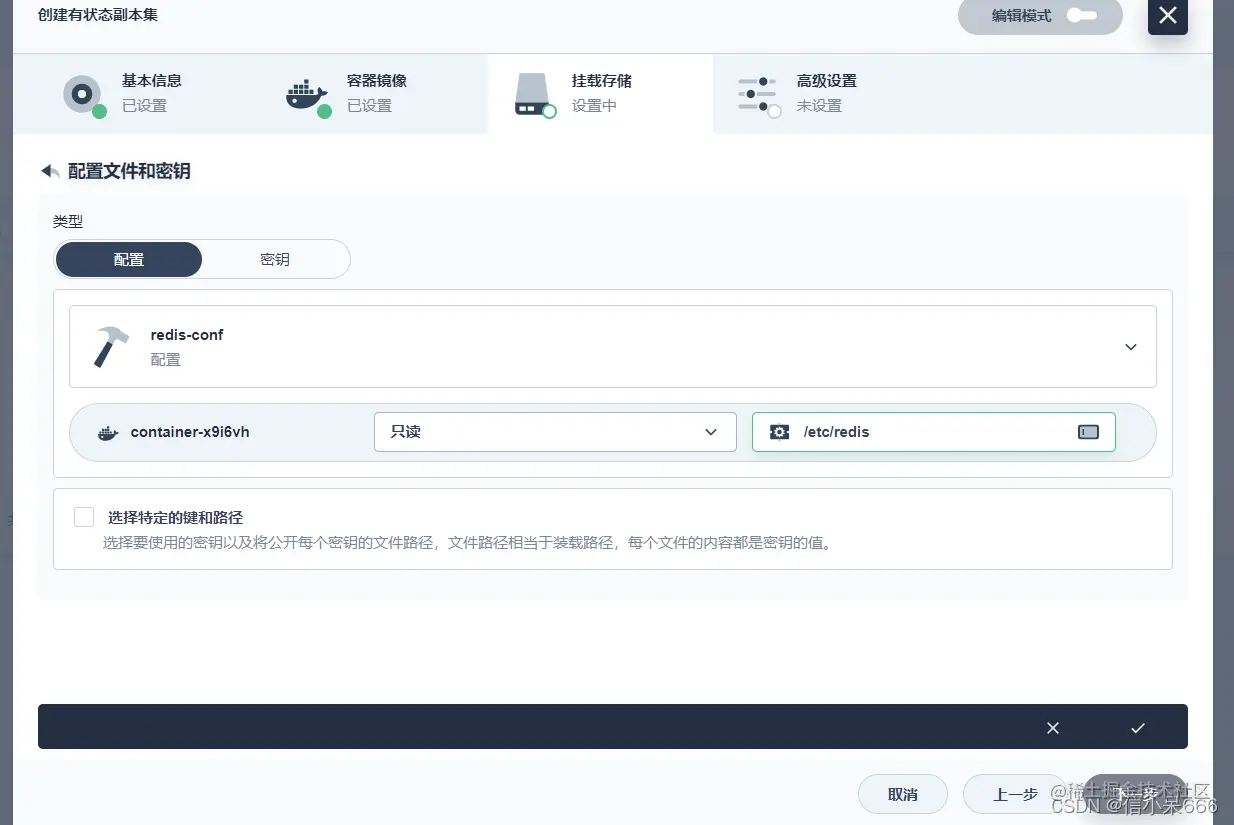Close the dialog with top-right X
The image size is (1234, 825).
pyautogui.click(x=1167, y=15)
